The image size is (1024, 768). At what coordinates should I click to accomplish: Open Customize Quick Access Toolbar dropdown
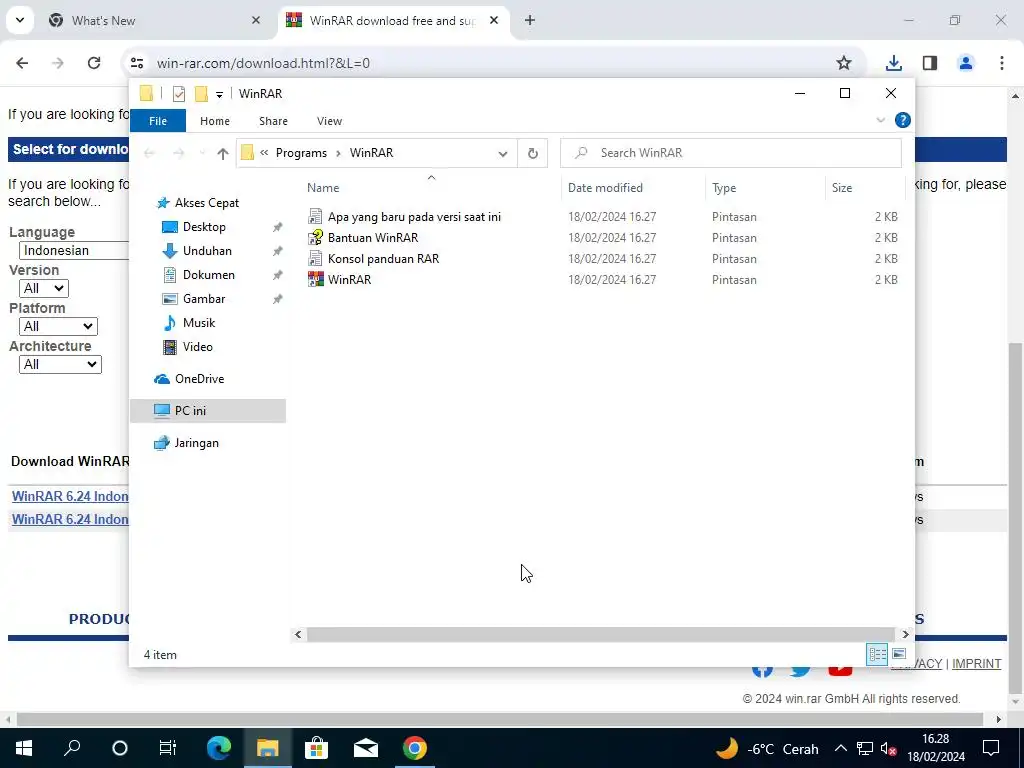click(219, 95)
